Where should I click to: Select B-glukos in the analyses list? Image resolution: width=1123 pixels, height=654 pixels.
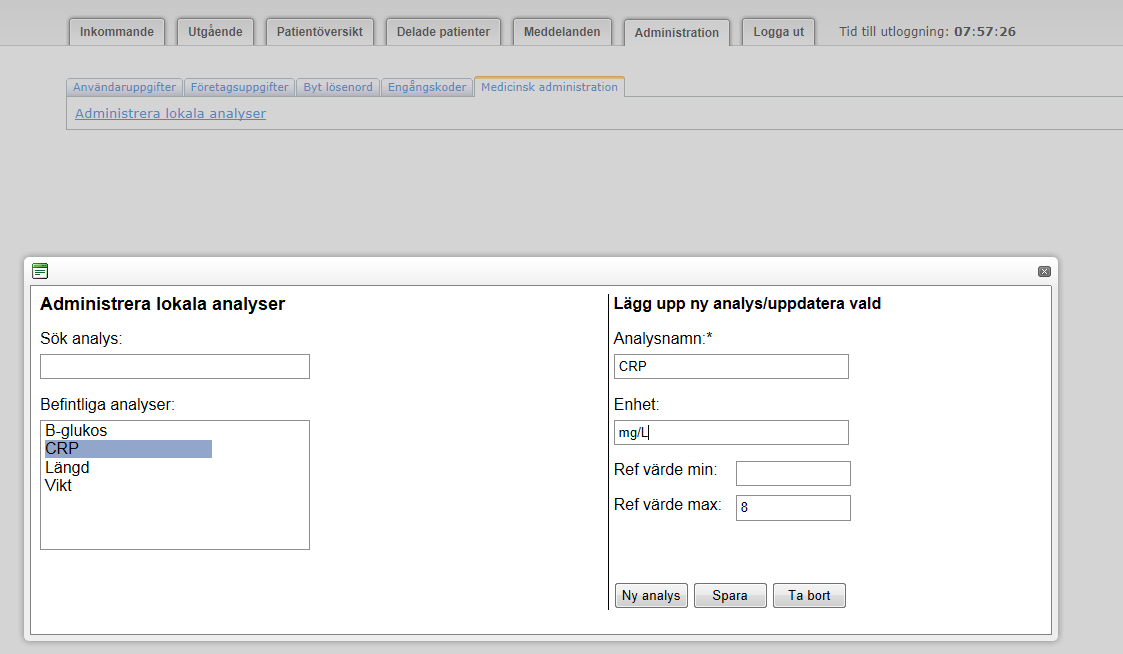coord(128,431)
